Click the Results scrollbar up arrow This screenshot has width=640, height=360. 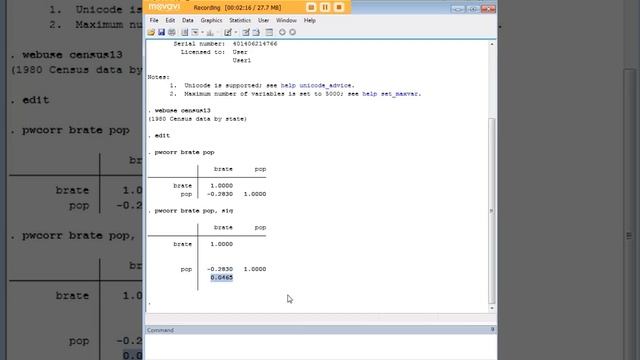click(x=492, y=44)
